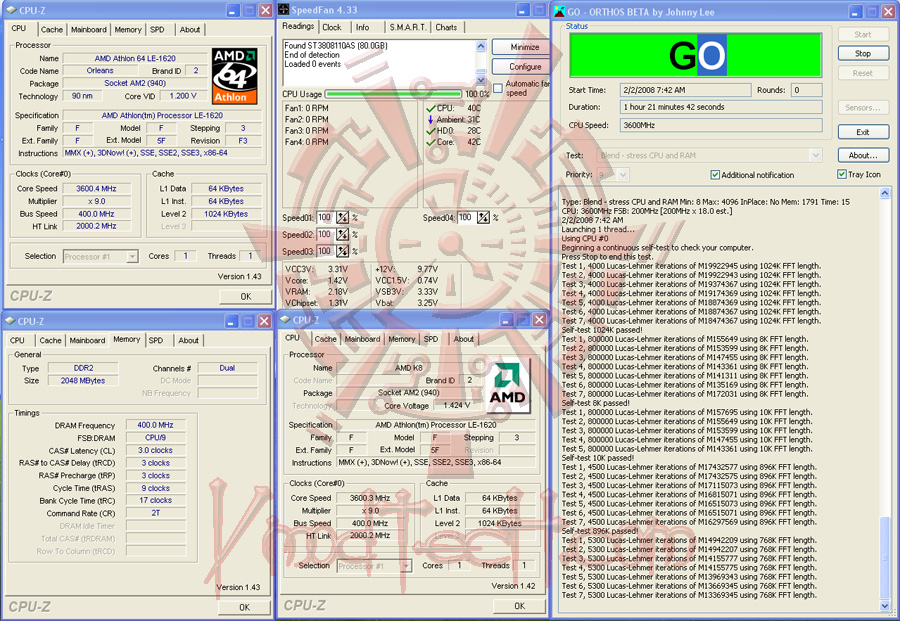Image resolution: width=900 pixels, height=621 pixels.
Task: Click Speed04 spinner arrows in SpeedFan
Action: coord(483,218)
